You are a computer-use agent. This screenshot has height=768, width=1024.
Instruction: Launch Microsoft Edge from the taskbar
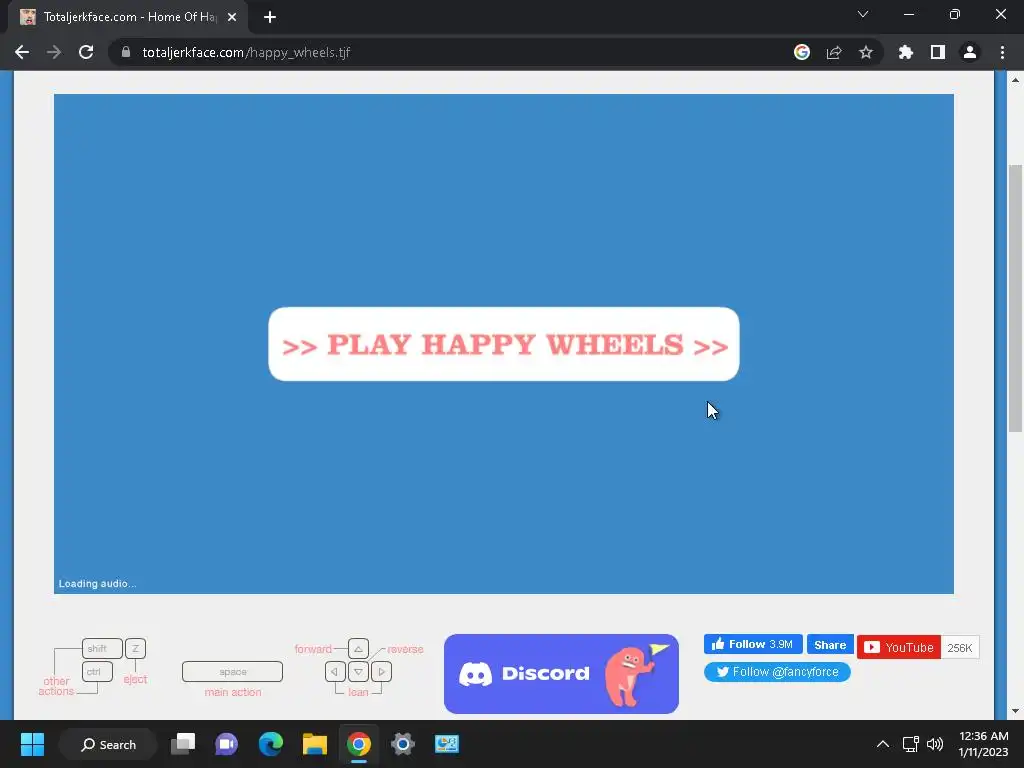[270, 744]
